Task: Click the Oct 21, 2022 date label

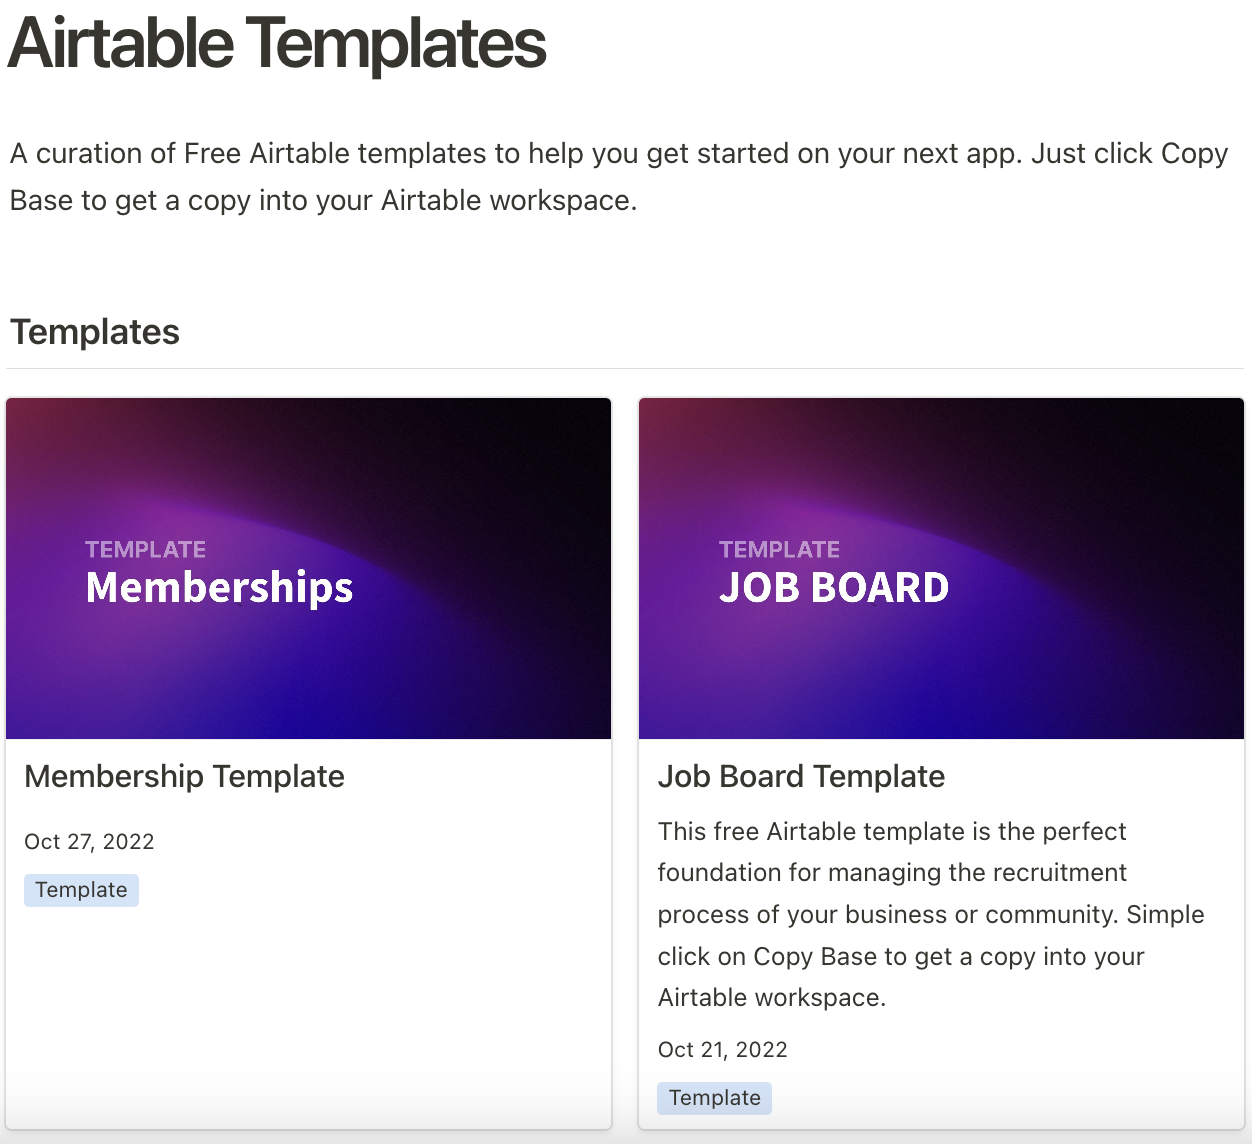Action: tap(722, 1050)
